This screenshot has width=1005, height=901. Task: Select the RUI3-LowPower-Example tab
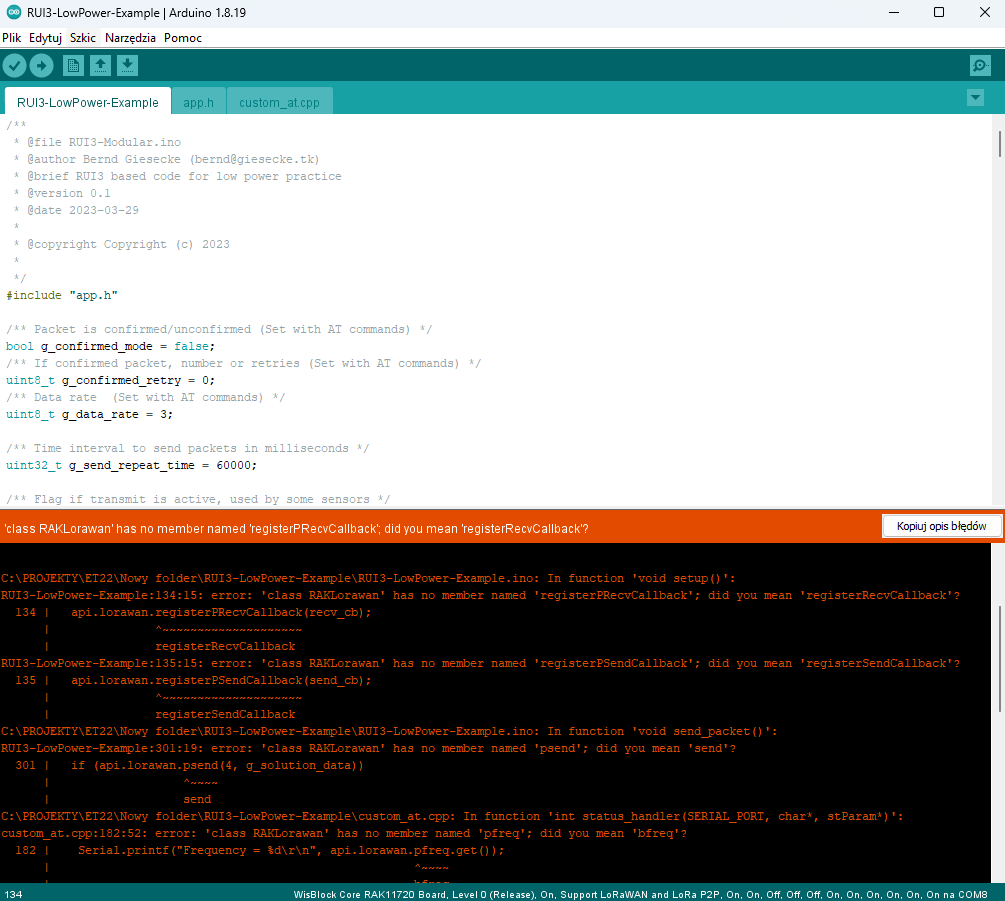click(87, 103)
